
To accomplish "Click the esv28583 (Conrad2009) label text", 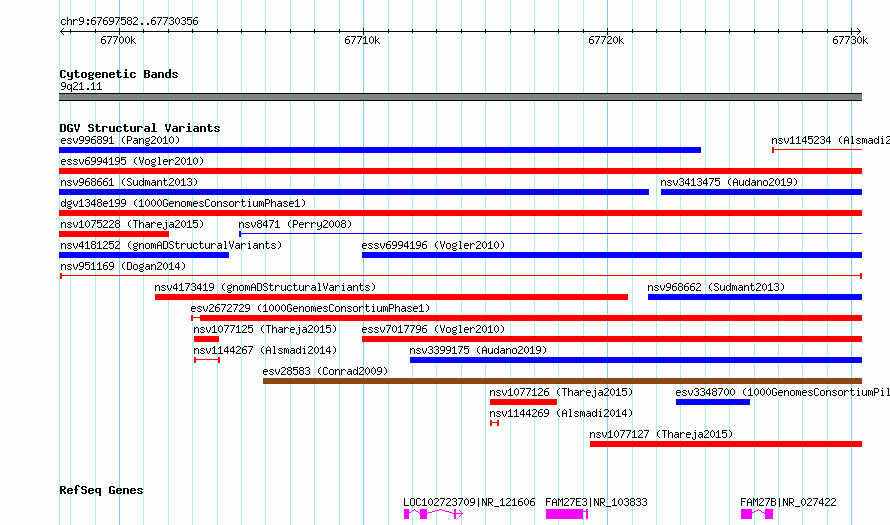I will (325, 371).
